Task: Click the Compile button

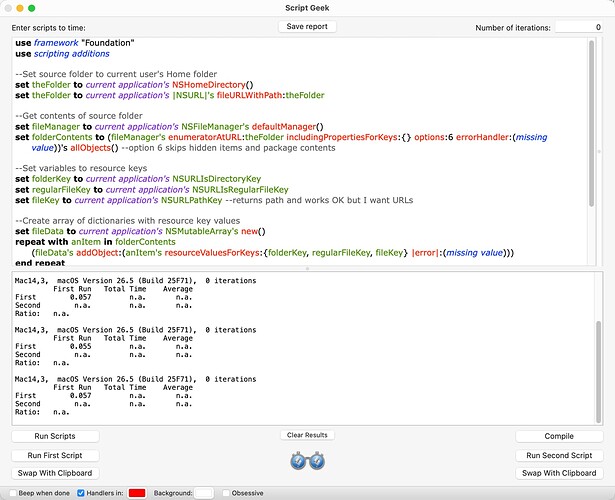Action: pos(559,436)
